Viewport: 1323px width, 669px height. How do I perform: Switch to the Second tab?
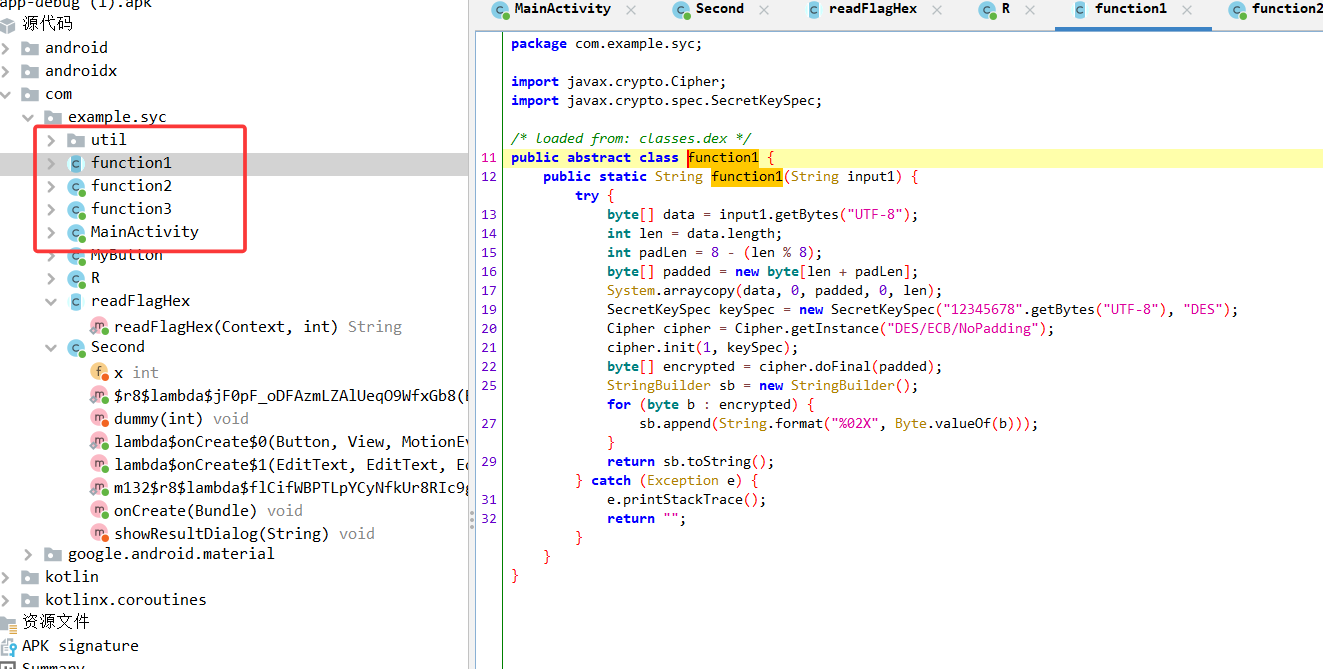point(719,9)
